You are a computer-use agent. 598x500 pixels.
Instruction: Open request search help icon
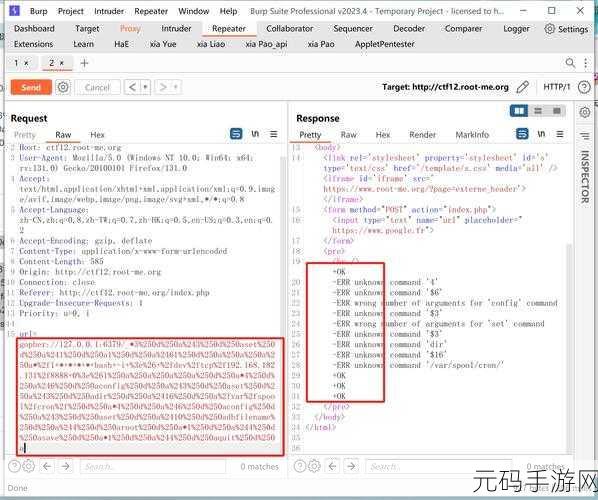(x=14, y=466)
